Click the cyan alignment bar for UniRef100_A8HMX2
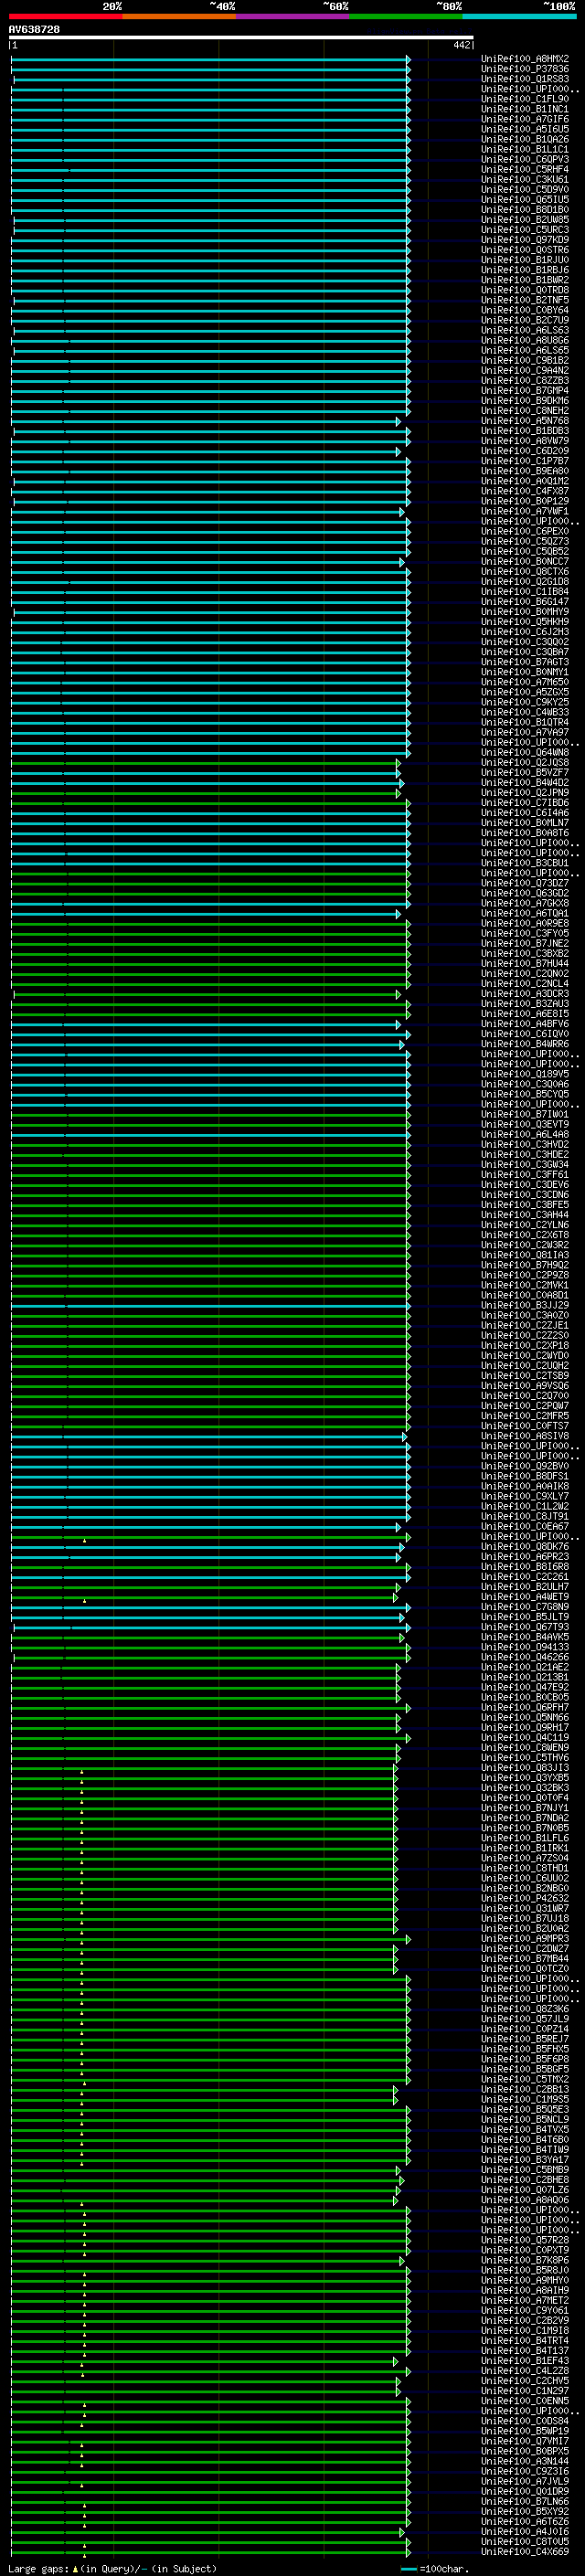This screenshot has width=585, height=2576. 209,60
